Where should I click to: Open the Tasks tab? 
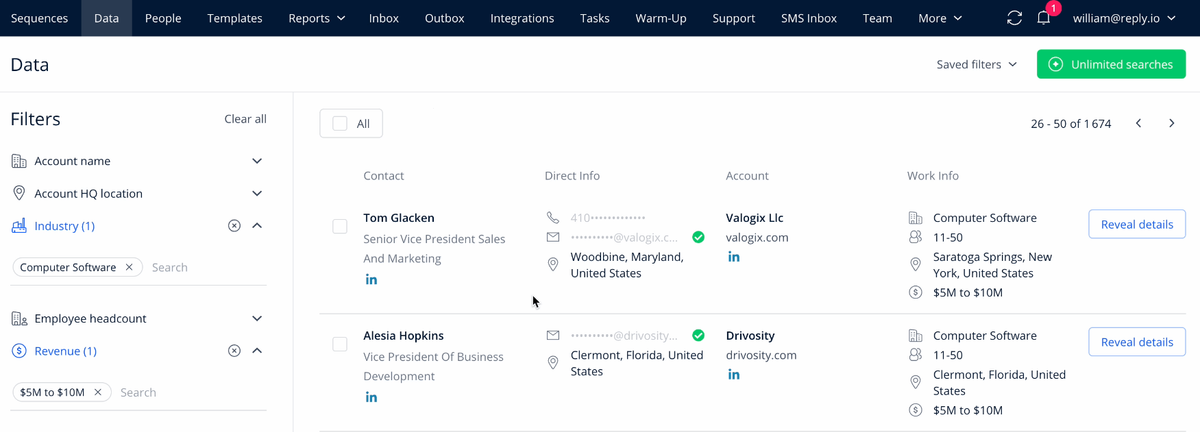(595, 18)
